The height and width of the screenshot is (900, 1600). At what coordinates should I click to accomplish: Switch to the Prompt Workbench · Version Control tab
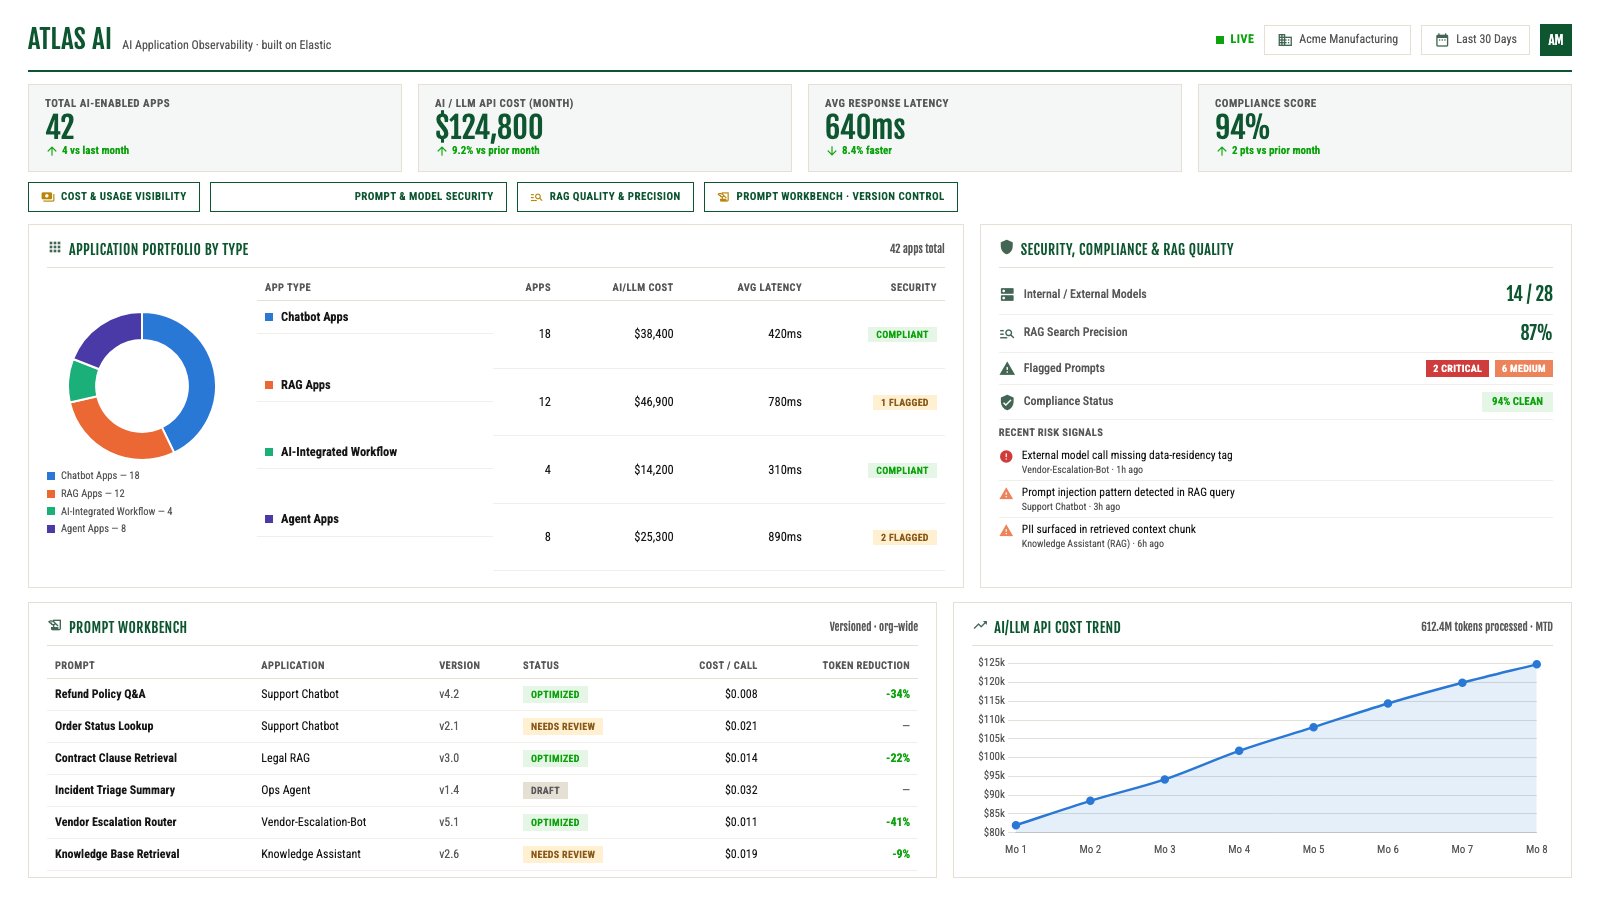click(x=831, y=197)
